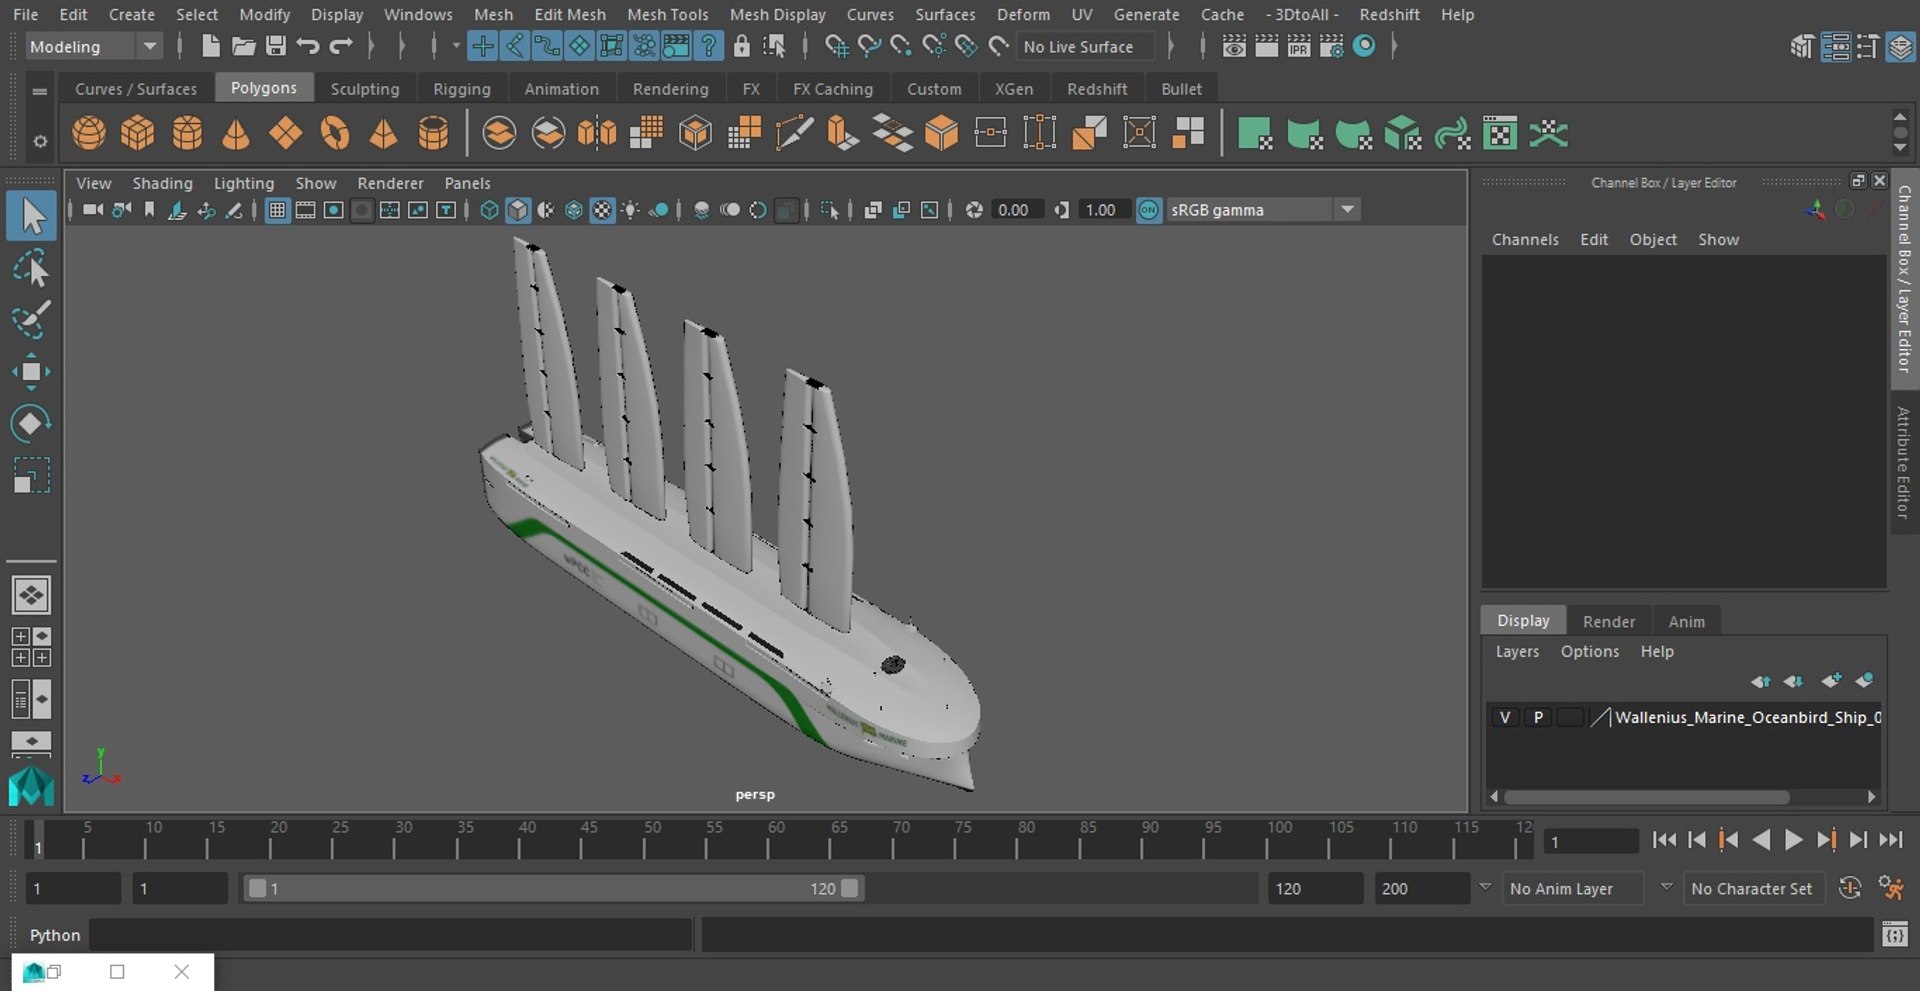
Task: Click frame 60 on the time slider
Action: pos(776,838)
